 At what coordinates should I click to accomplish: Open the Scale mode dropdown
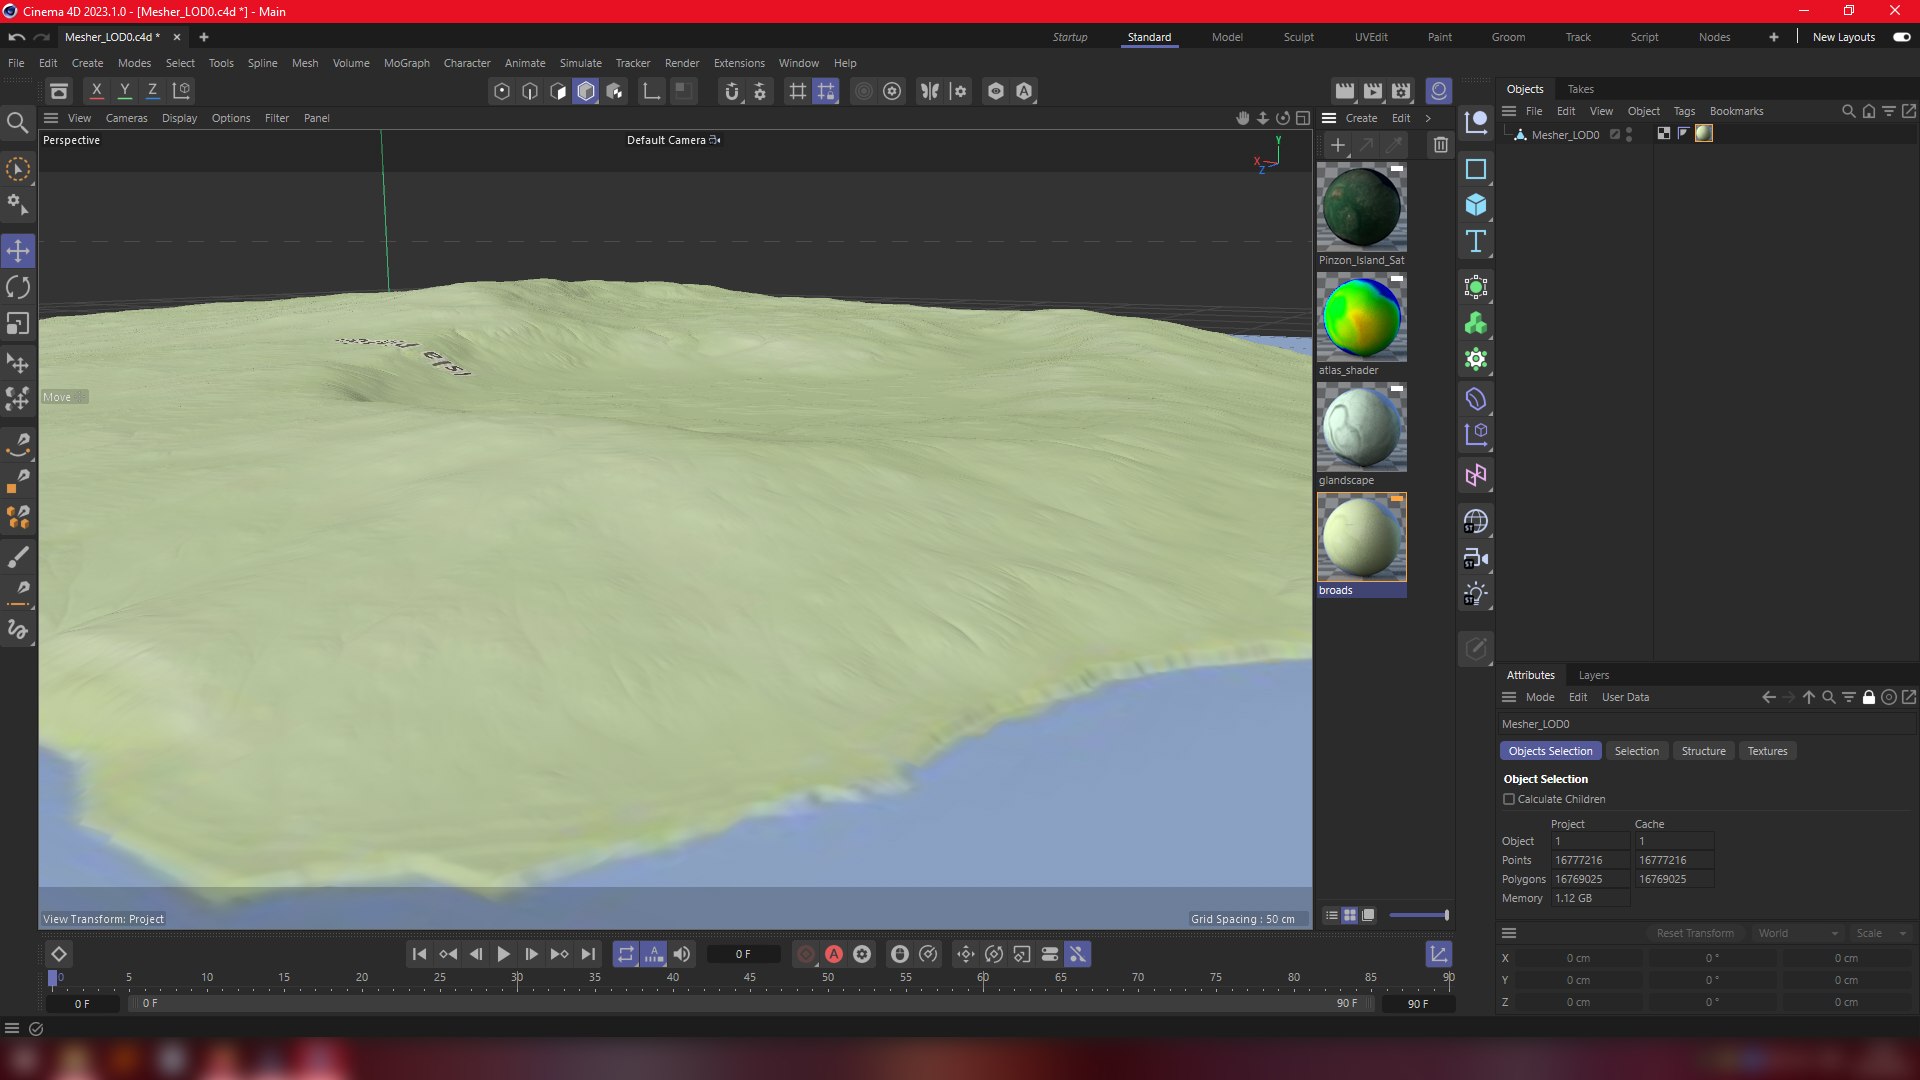point(1880,933)
